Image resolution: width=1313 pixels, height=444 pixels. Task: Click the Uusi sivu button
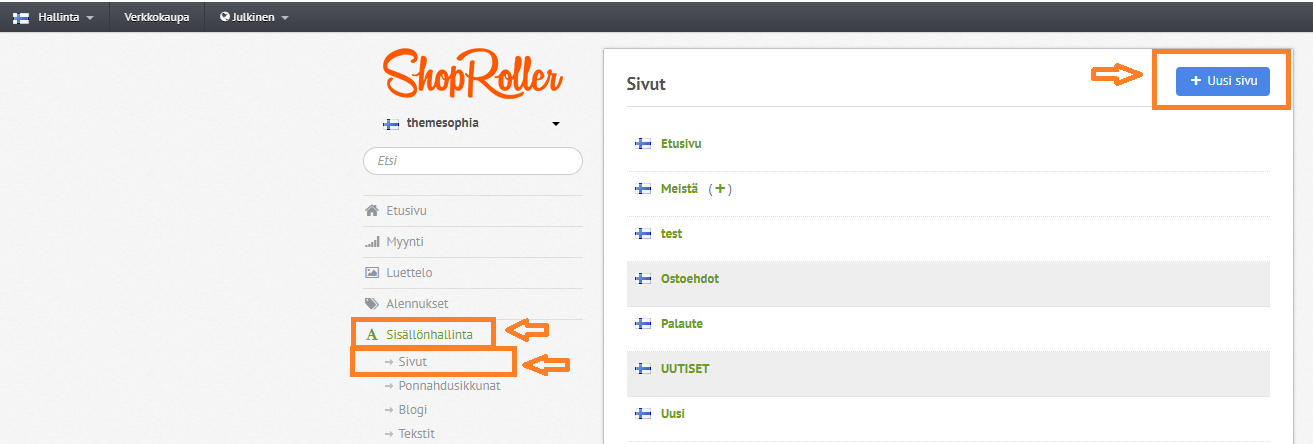coord(1223,81)
